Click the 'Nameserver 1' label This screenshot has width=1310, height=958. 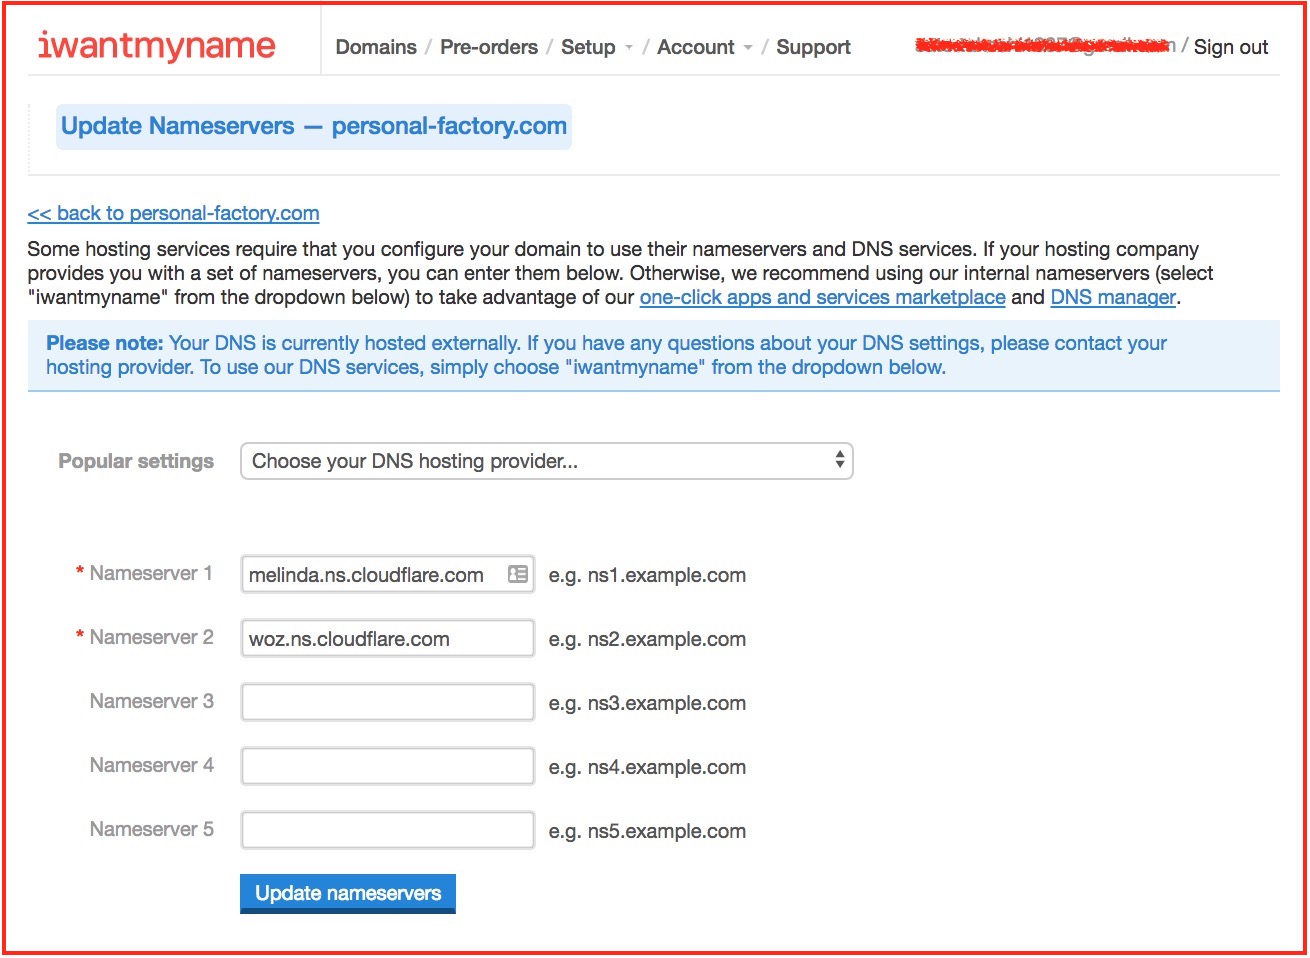151,573
